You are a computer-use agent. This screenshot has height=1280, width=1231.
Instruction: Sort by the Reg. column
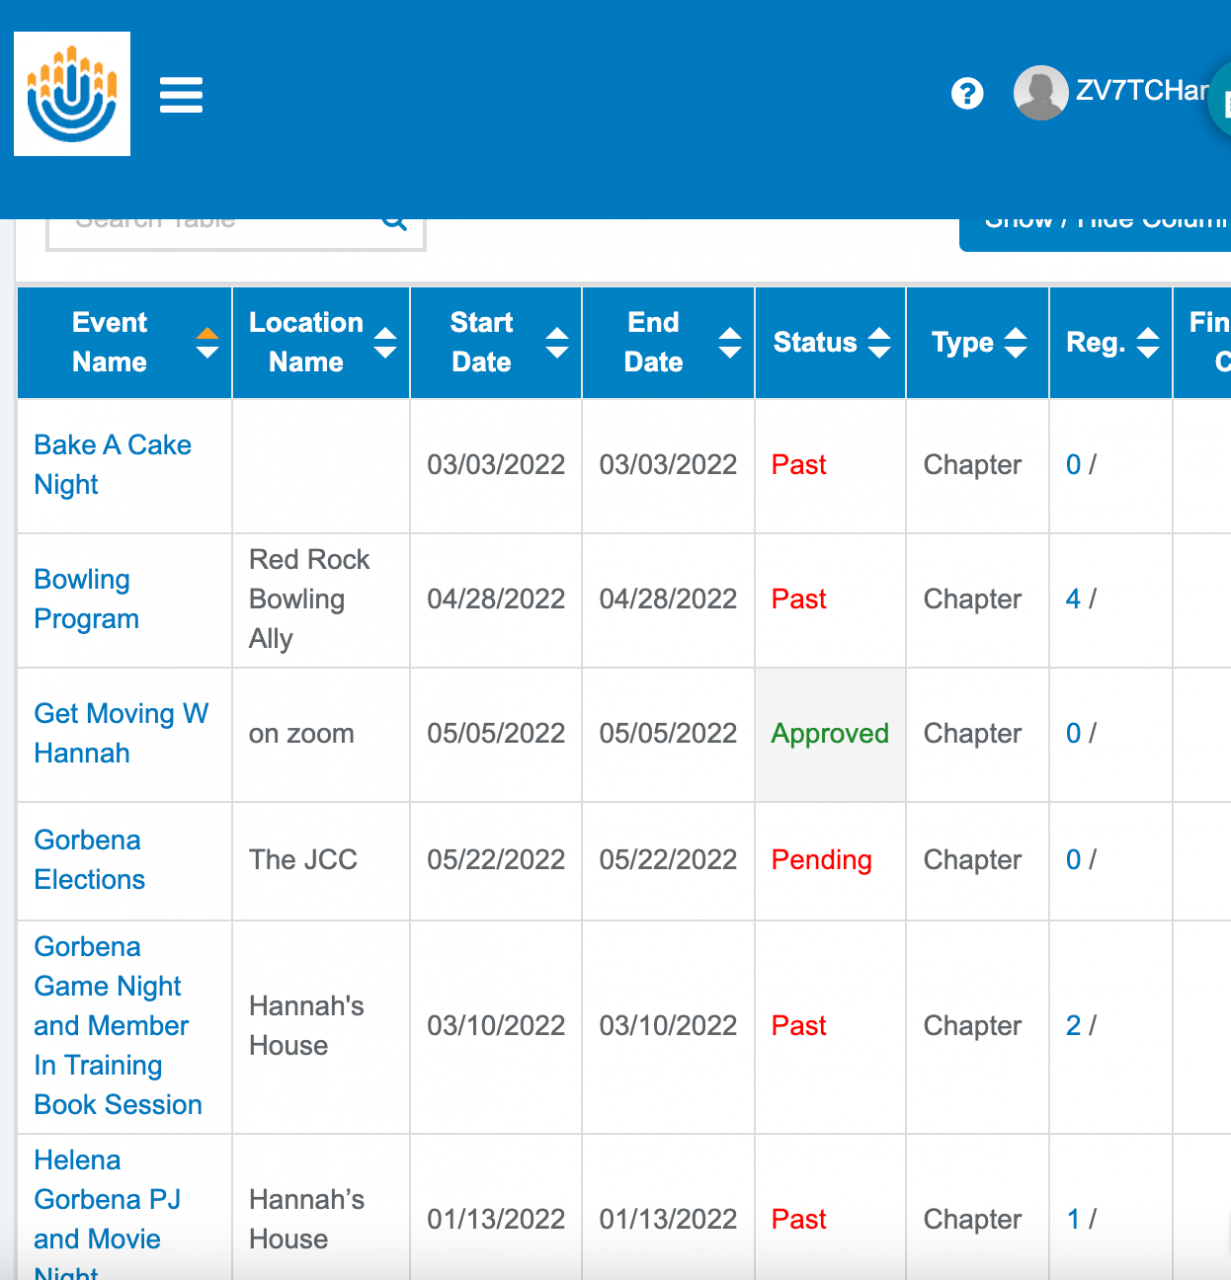1110,343
